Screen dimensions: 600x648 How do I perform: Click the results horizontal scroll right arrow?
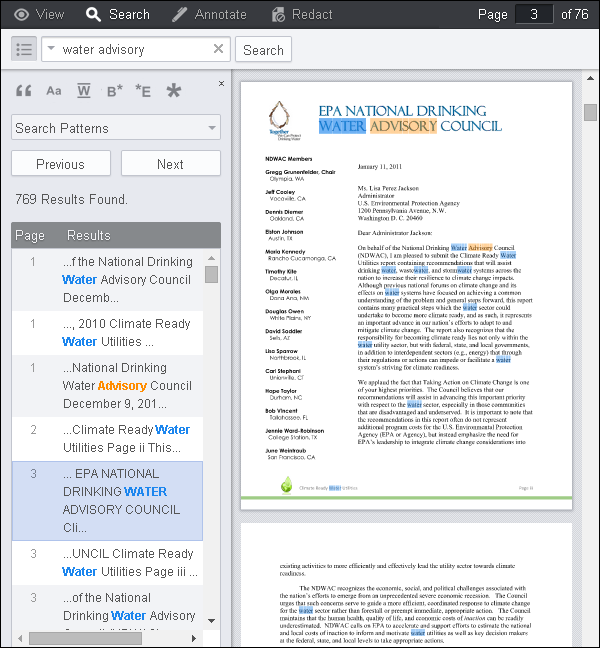click(193, 638)
